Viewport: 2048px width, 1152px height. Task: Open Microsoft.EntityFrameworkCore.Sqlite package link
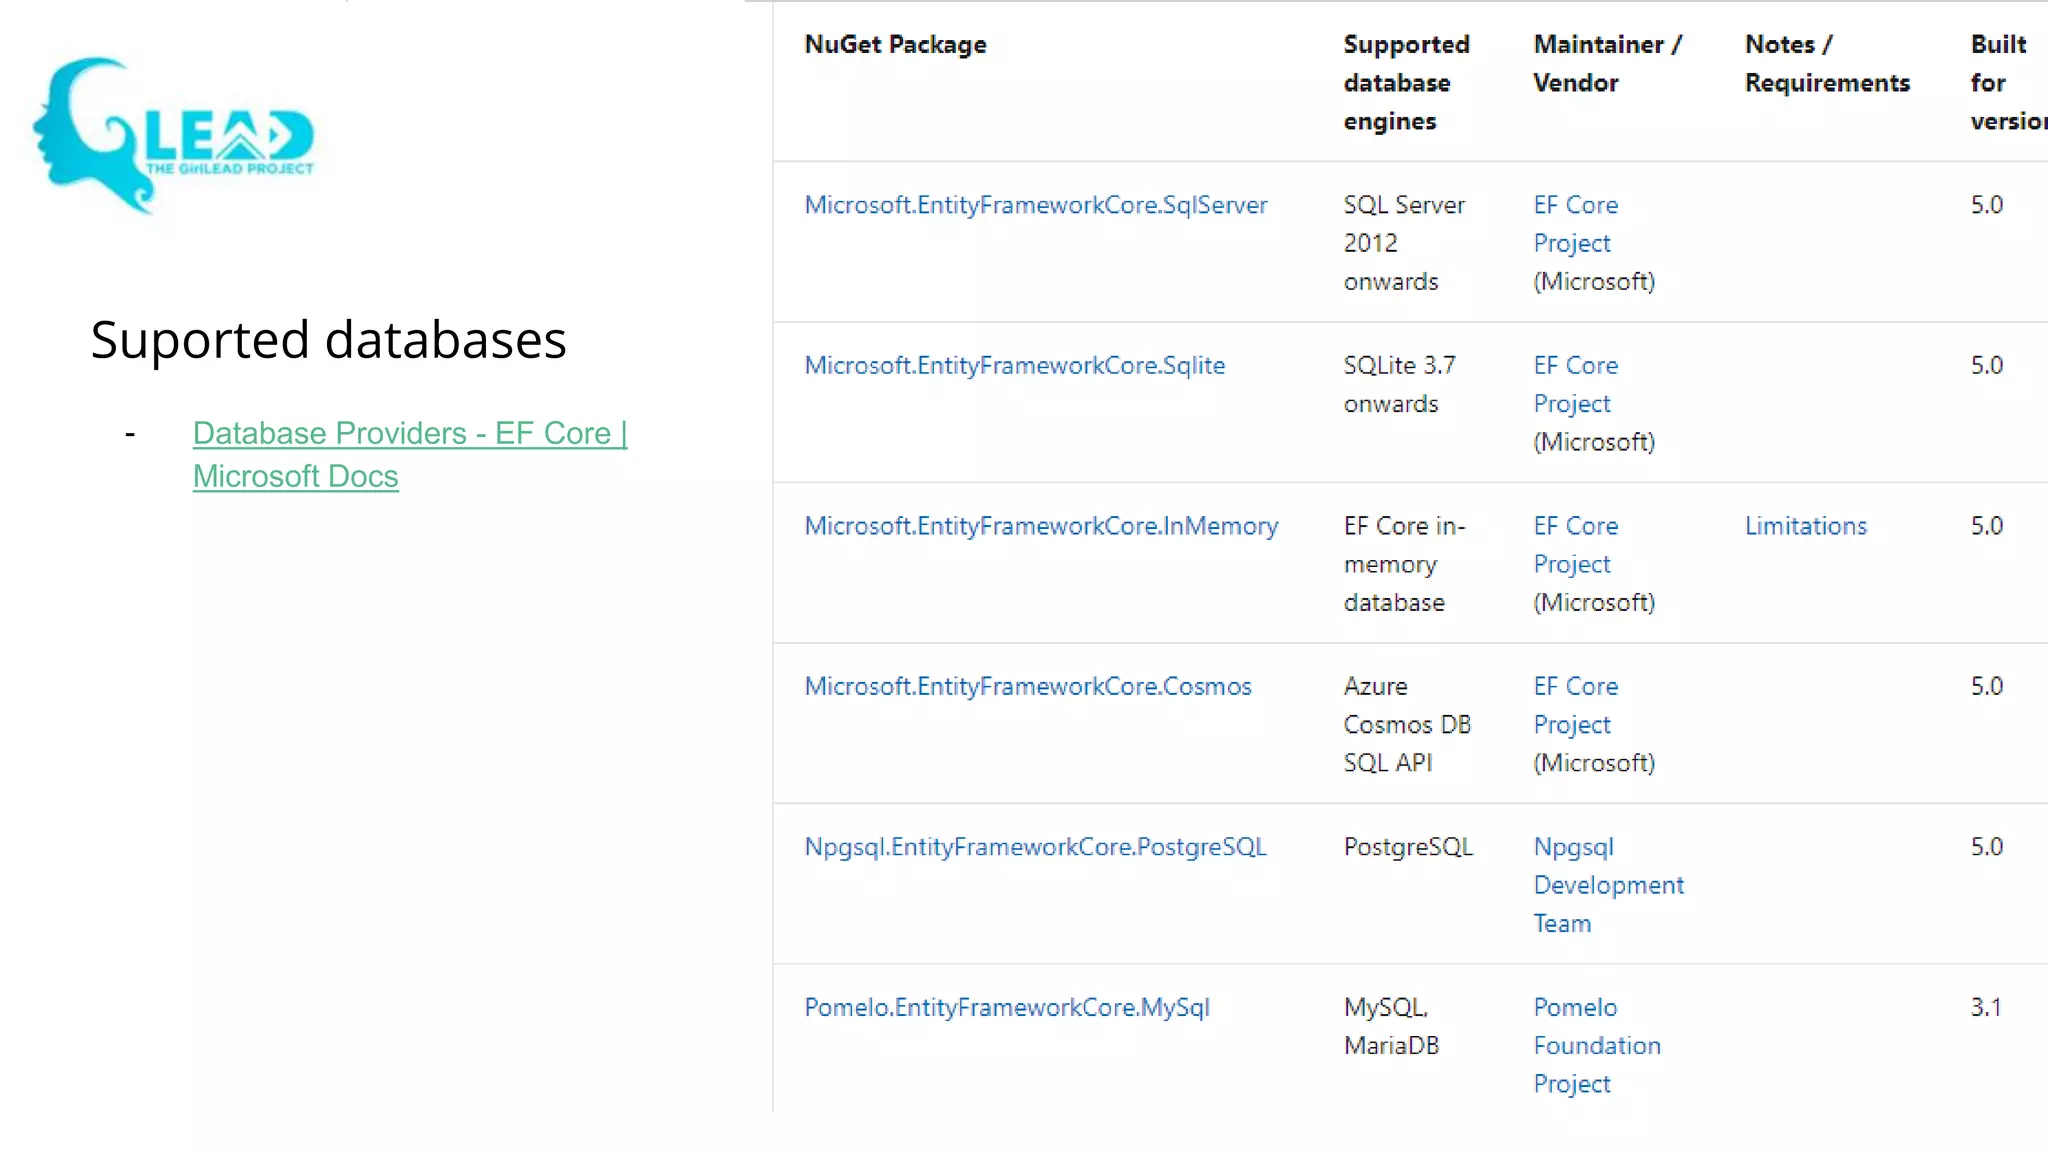point(1014,366)
